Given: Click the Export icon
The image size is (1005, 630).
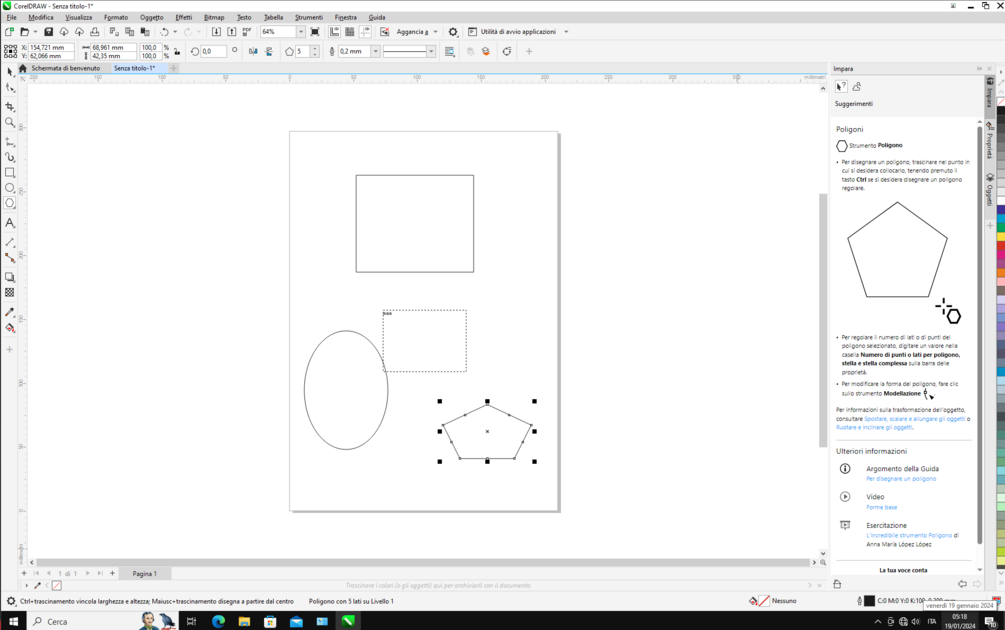Looking at the screenshot, I should 231,31.
